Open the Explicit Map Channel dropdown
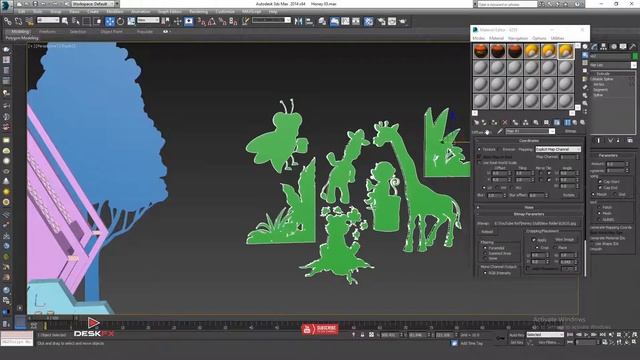The image size is (640, 360). tap(558, 149)
